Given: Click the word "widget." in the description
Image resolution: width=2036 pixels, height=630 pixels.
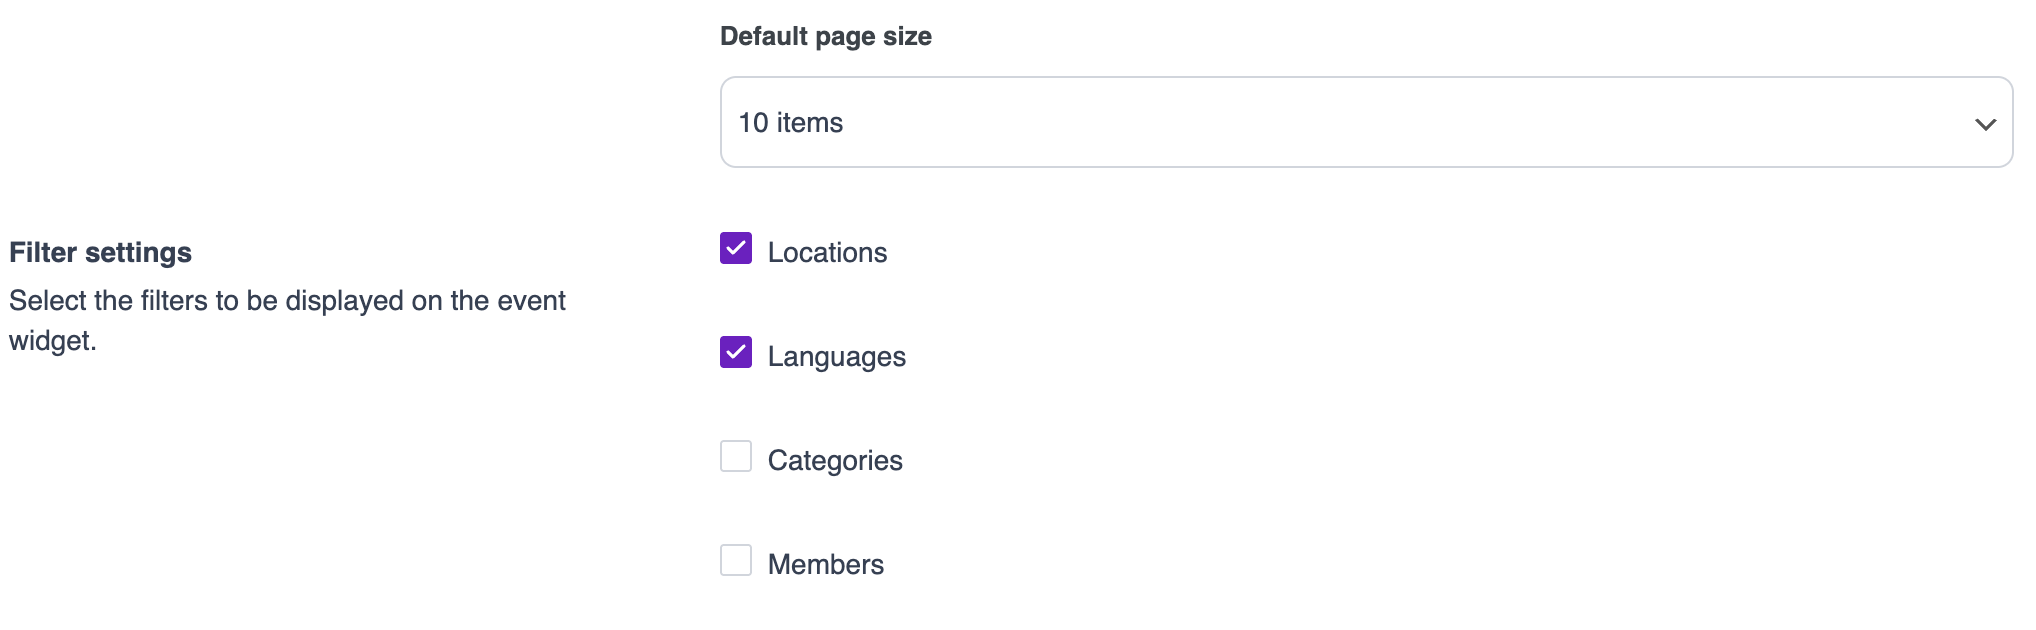Looking at the screenshot, I should pyautogui.click(x=53, y=341).
